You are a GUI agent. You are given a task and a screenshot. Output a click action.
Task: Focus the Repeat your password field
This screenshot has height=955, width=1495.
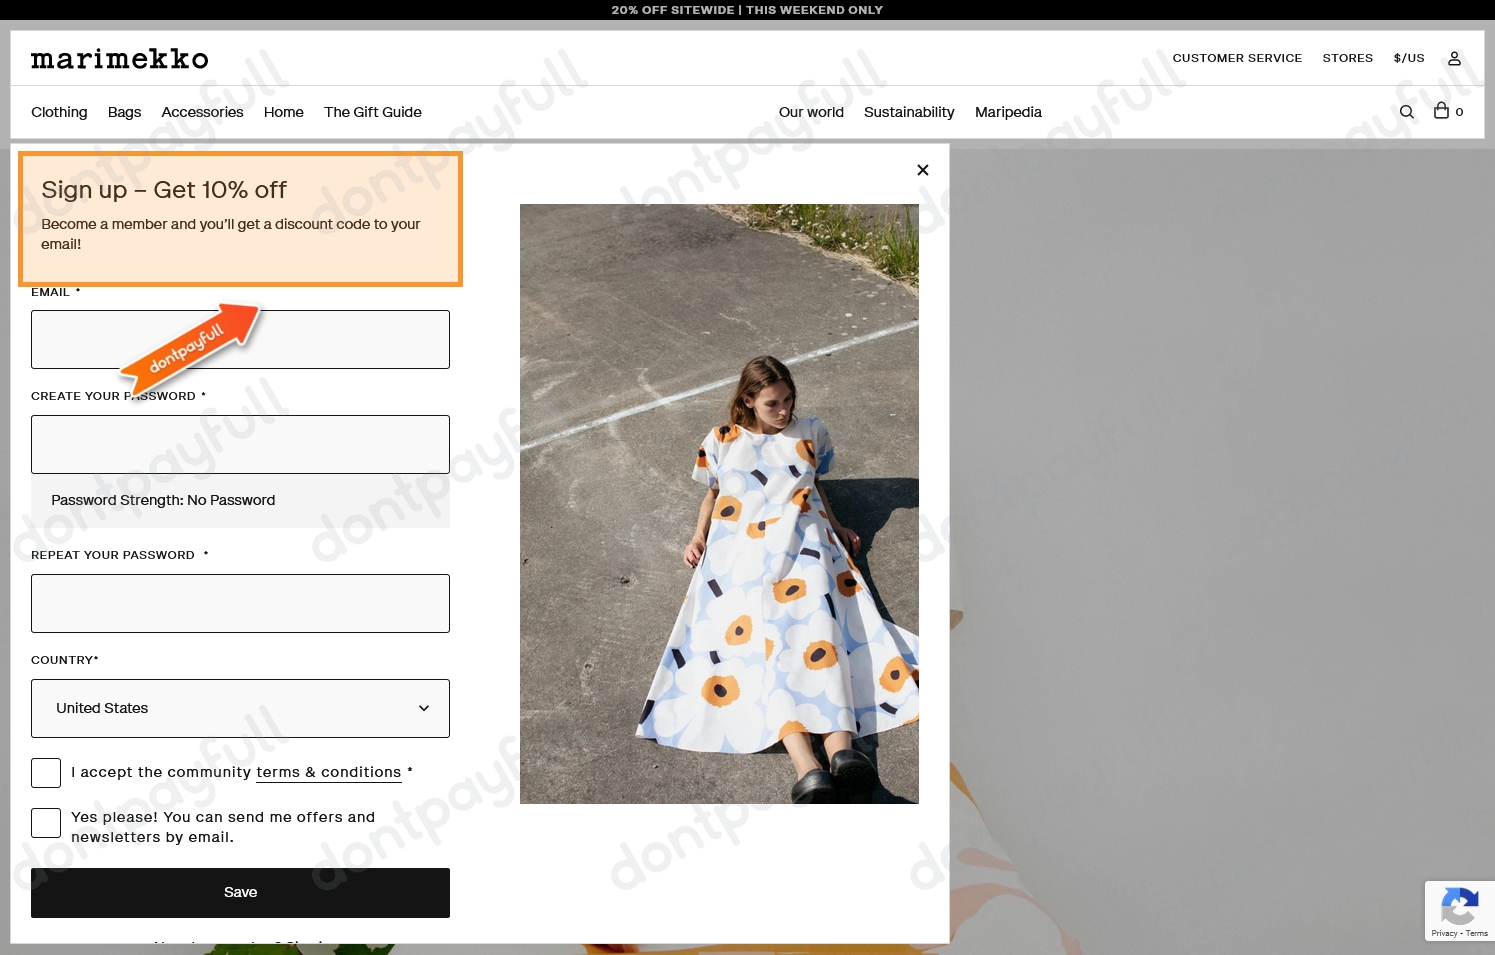[240, 603]
